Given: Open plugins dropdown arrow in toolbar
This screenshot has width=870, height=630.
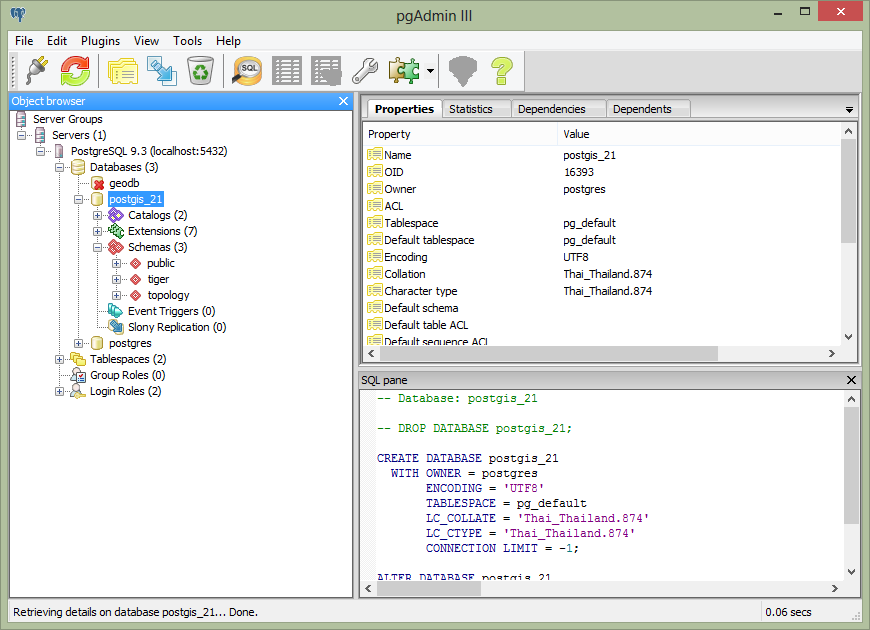Looking at the screenshot, I should (x=430, y=71).
